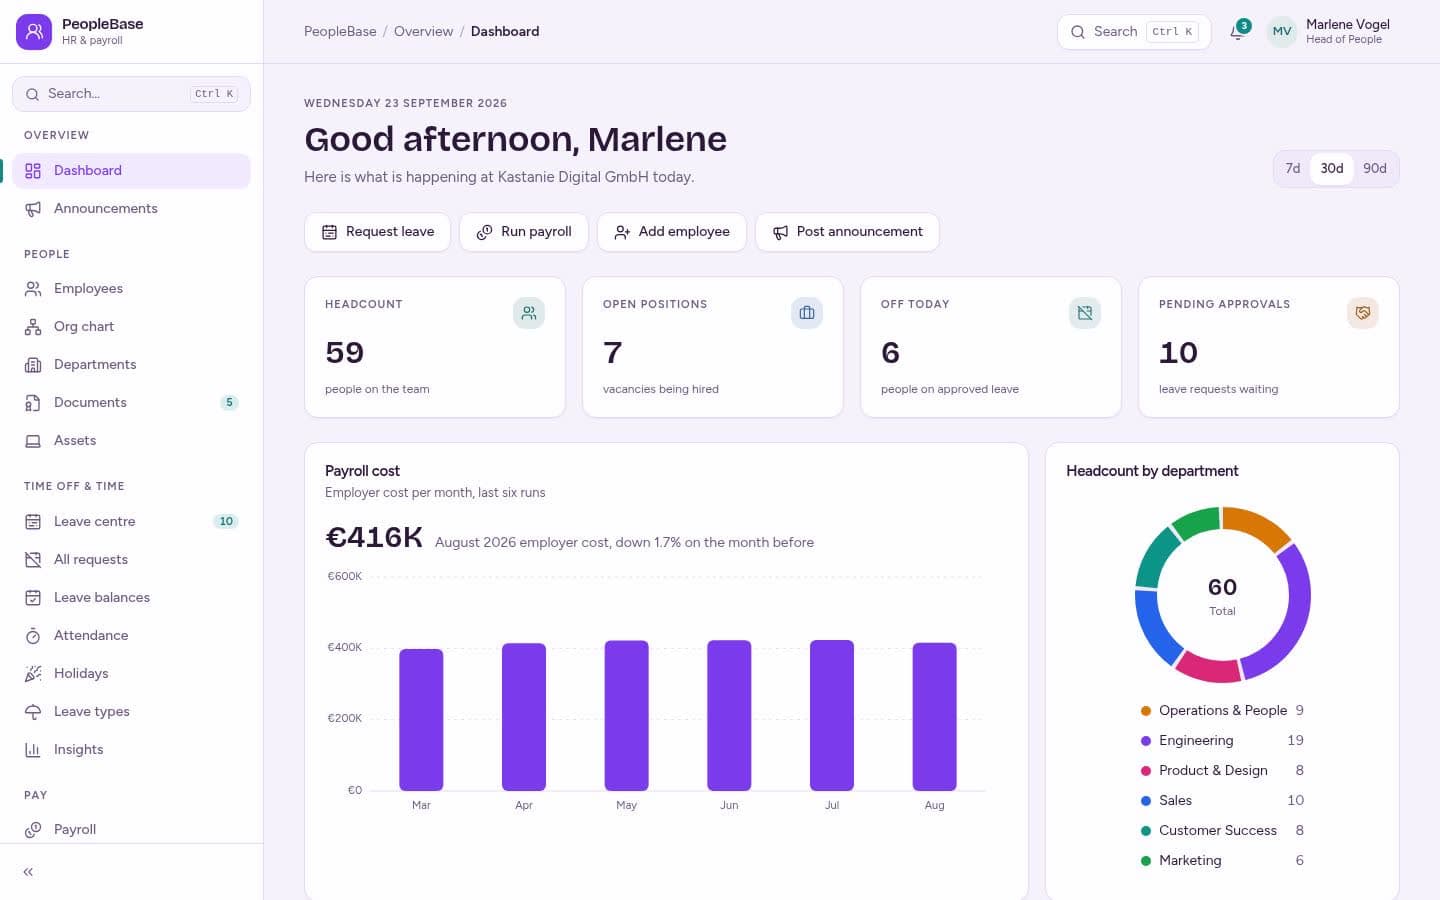Click the Insights bar chart icon
This screenshot has height=900, width=1440.
pos(33,749)
